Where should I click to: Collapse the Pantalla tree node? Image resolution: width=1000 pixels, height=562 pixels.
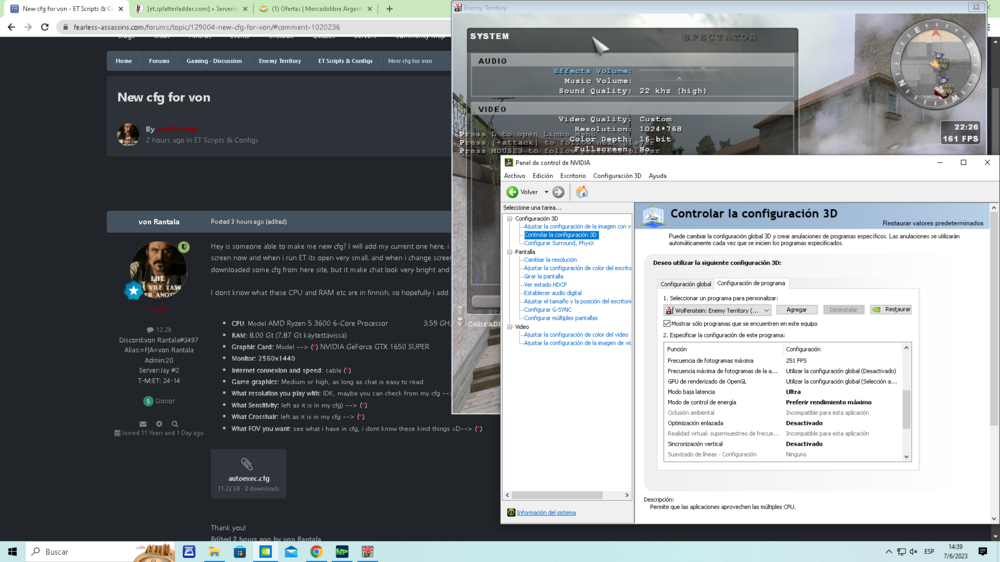[x=510, y=252]
